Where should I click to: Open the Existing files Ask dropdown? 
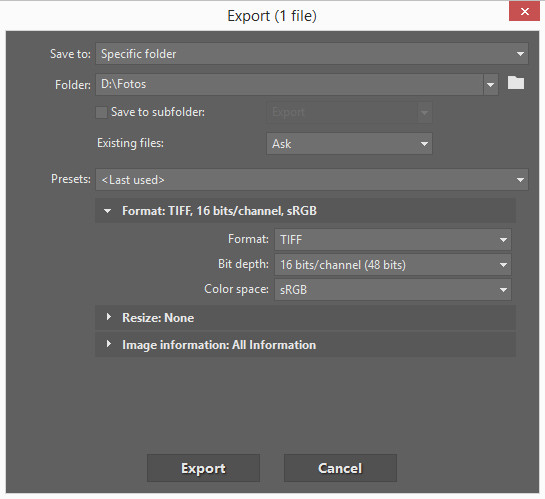(x=349, y=144)
